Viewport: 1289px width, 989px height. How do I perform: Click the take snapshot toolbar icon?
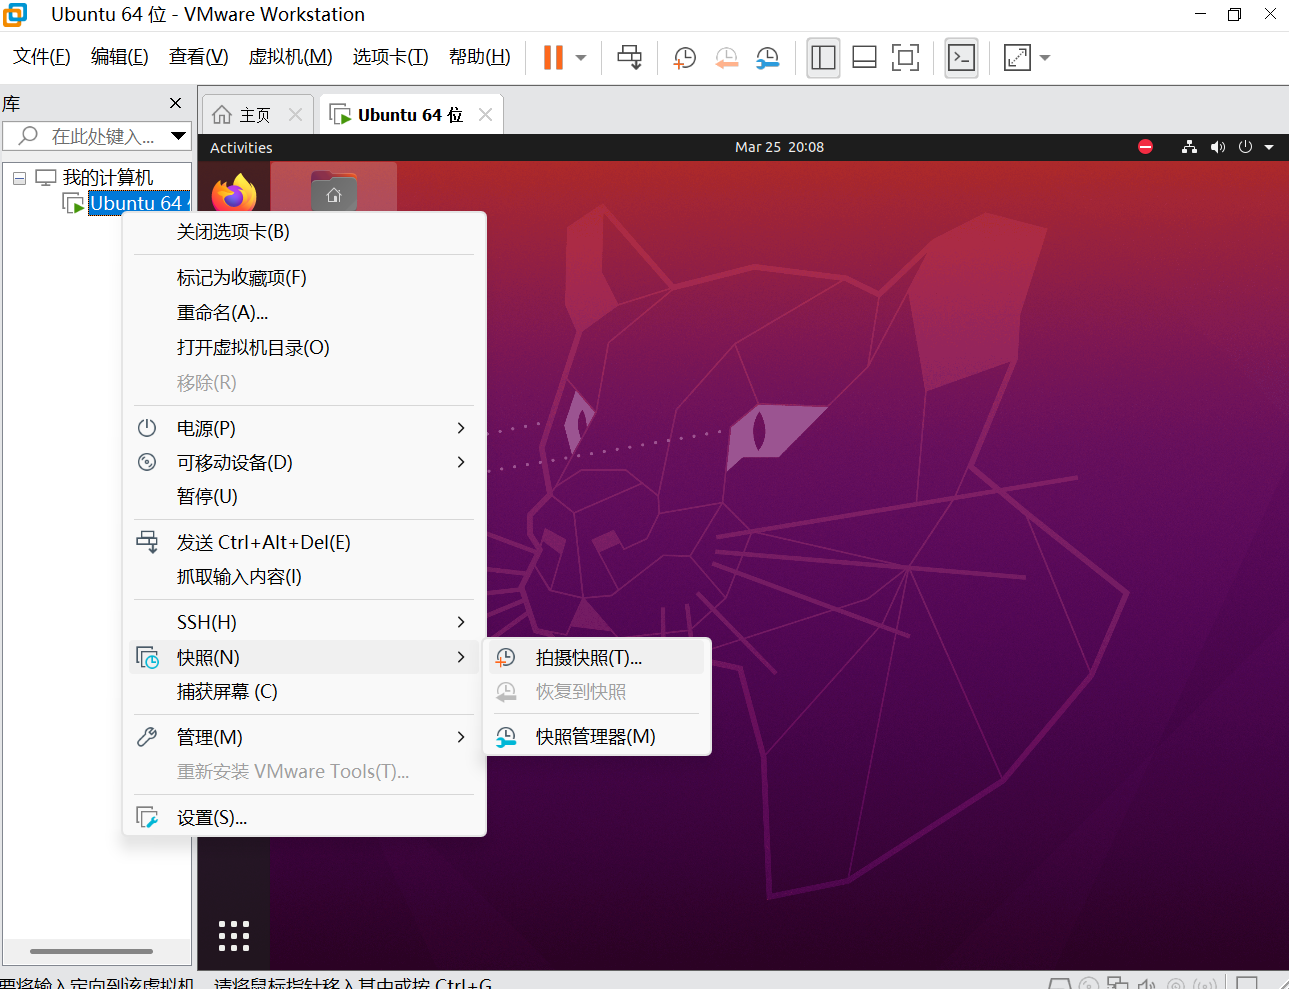685,58
